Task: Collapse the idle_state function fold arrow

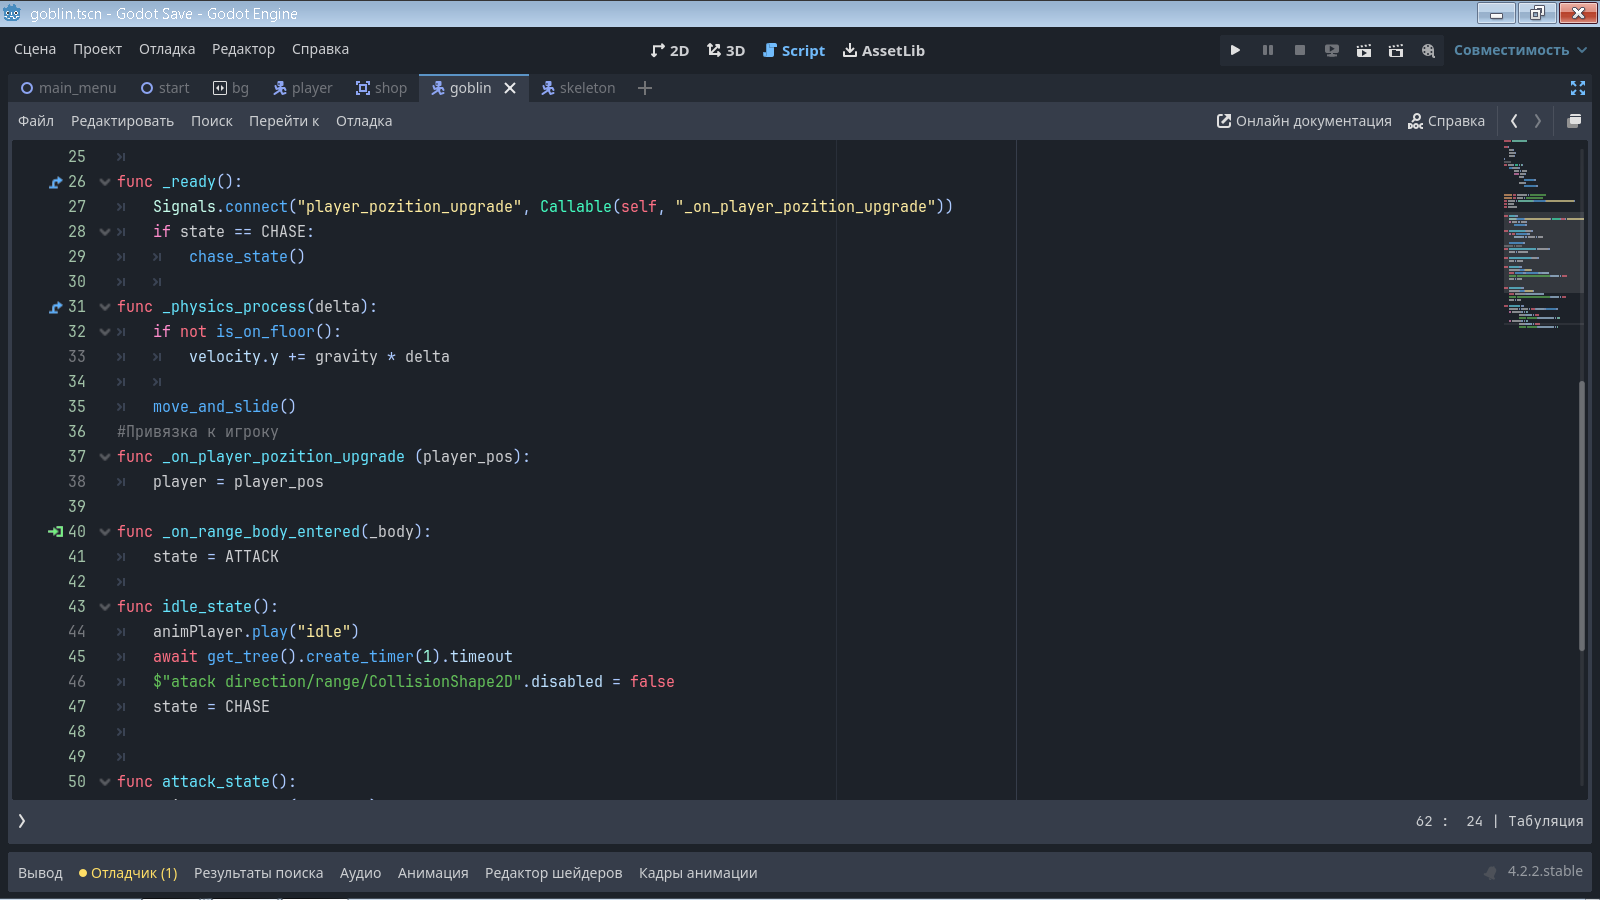Action: [105, 607]
